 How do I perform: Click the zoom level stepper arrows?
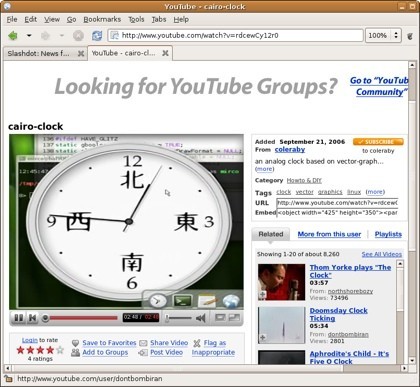[396, 35]
